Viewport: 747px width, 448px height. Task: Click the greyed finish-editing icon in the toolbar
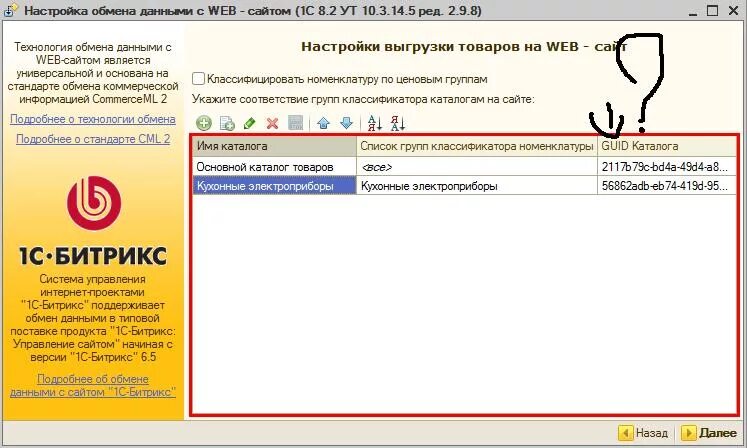point(295,123)
